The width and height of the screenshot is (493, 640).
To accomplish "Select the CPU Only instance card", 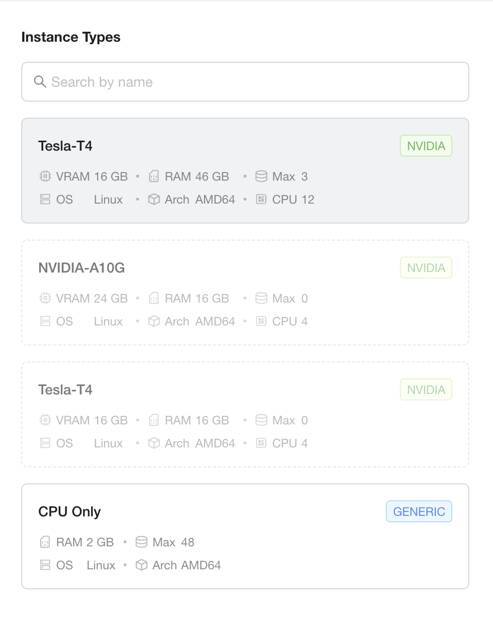I will [245, 536].
